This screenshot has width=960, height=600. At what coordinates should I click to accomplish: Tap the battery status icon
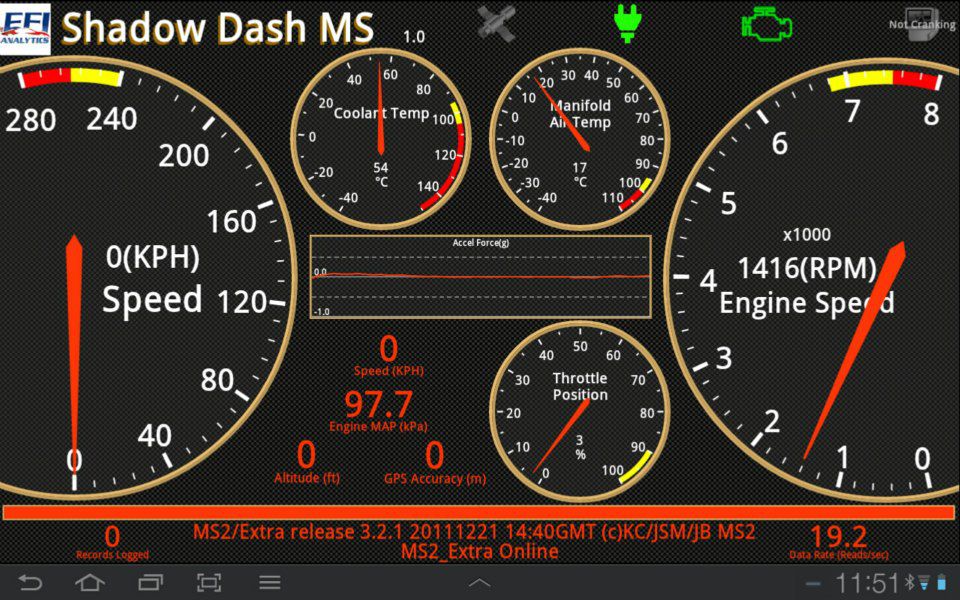click(942, 582)
